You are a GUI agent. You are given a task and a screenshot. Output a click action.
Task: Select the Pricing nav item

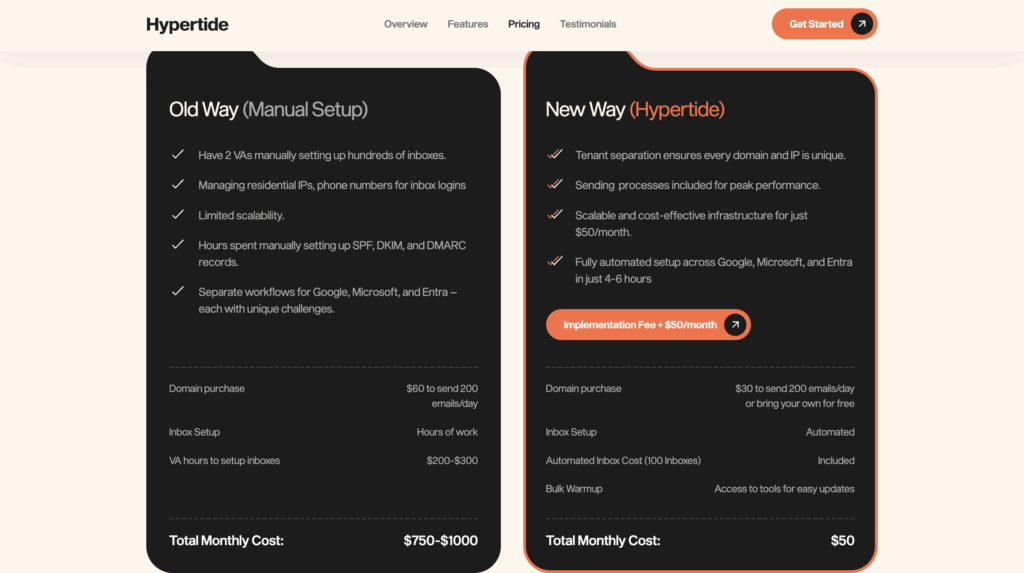(x=524, y=24)
